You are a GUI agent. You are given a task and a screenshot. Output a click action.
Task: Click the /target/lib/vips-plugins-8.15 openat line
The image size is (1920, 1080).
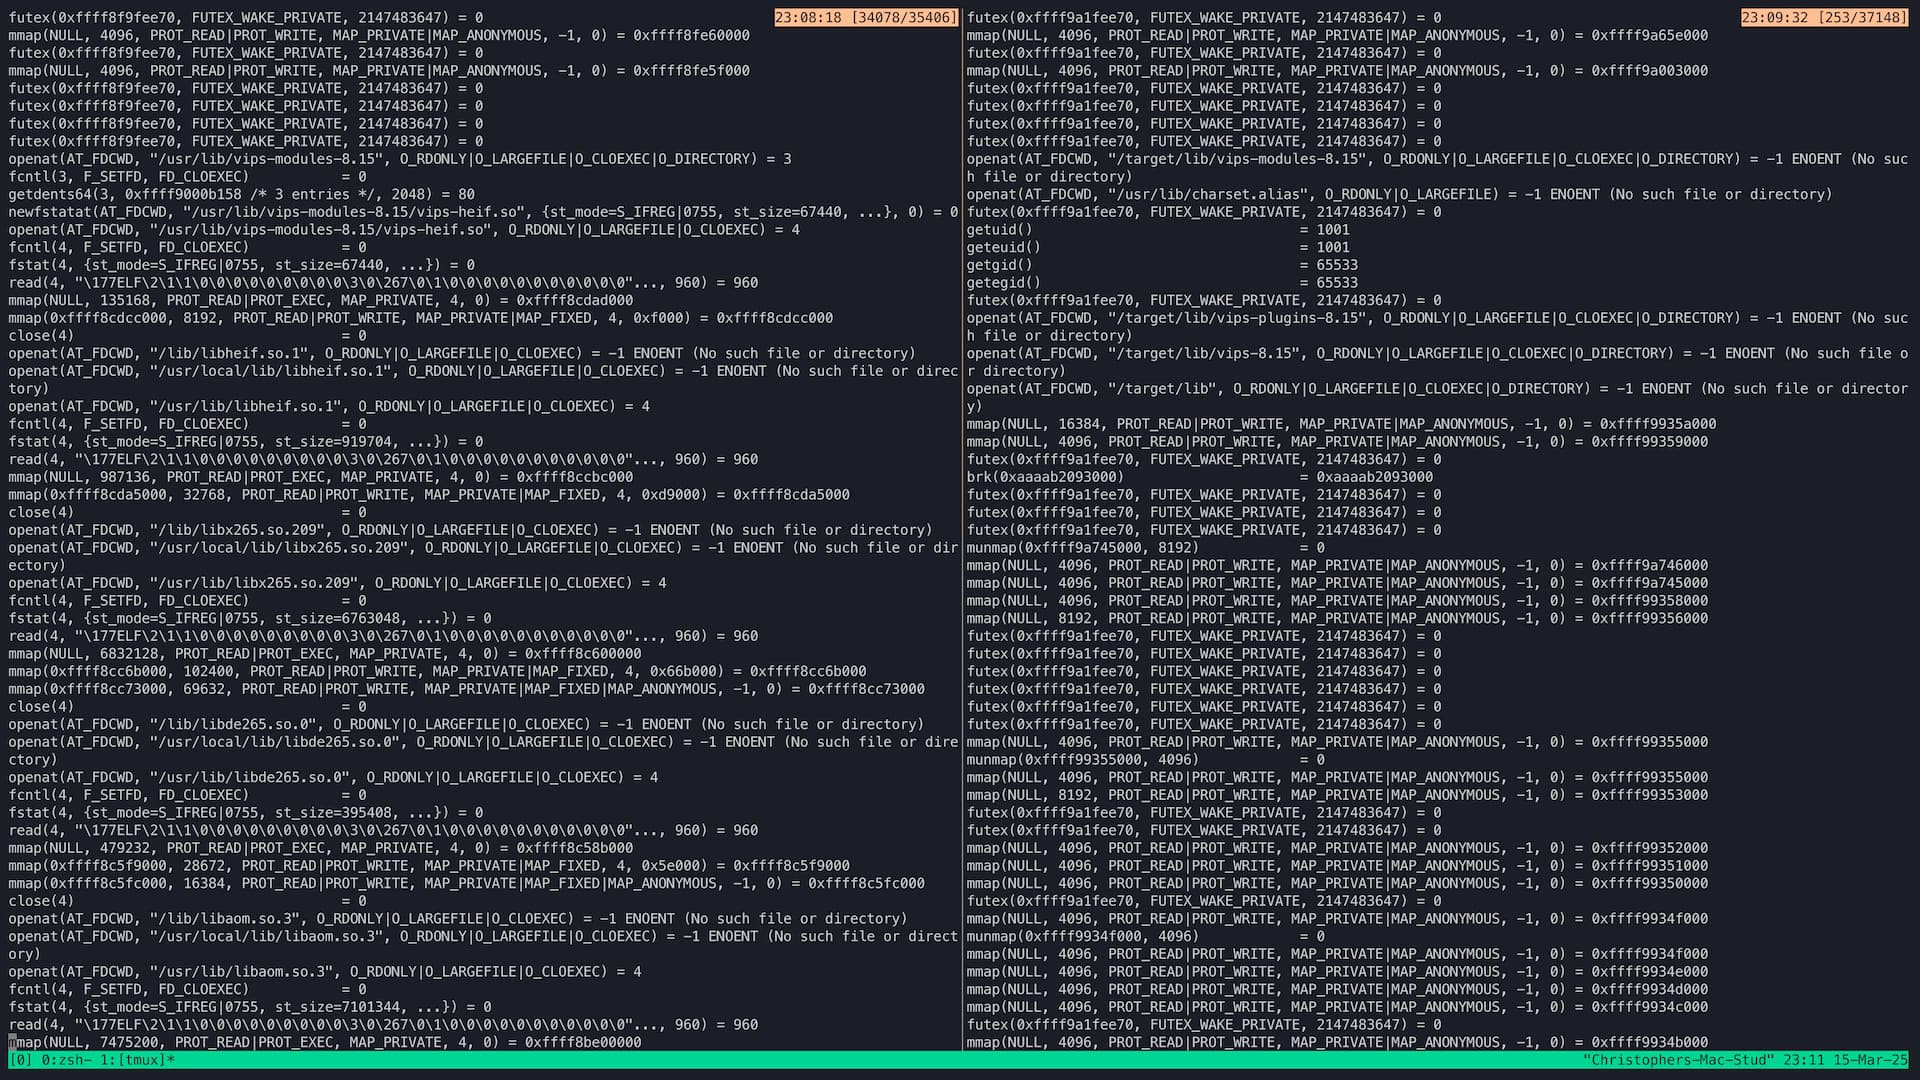(x=1436, y=318)
